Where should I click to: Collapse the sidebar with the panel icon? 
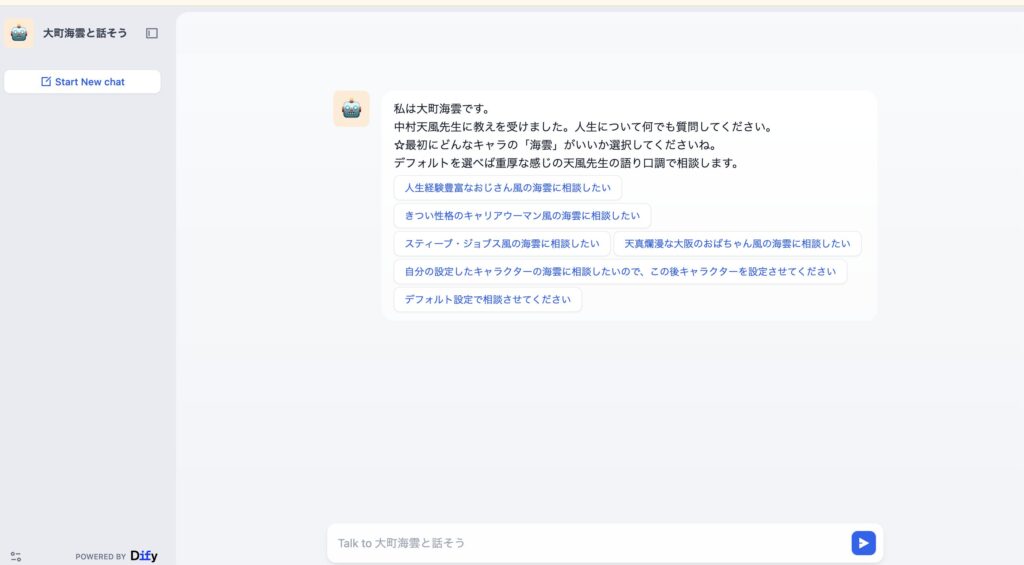point(152,33)
